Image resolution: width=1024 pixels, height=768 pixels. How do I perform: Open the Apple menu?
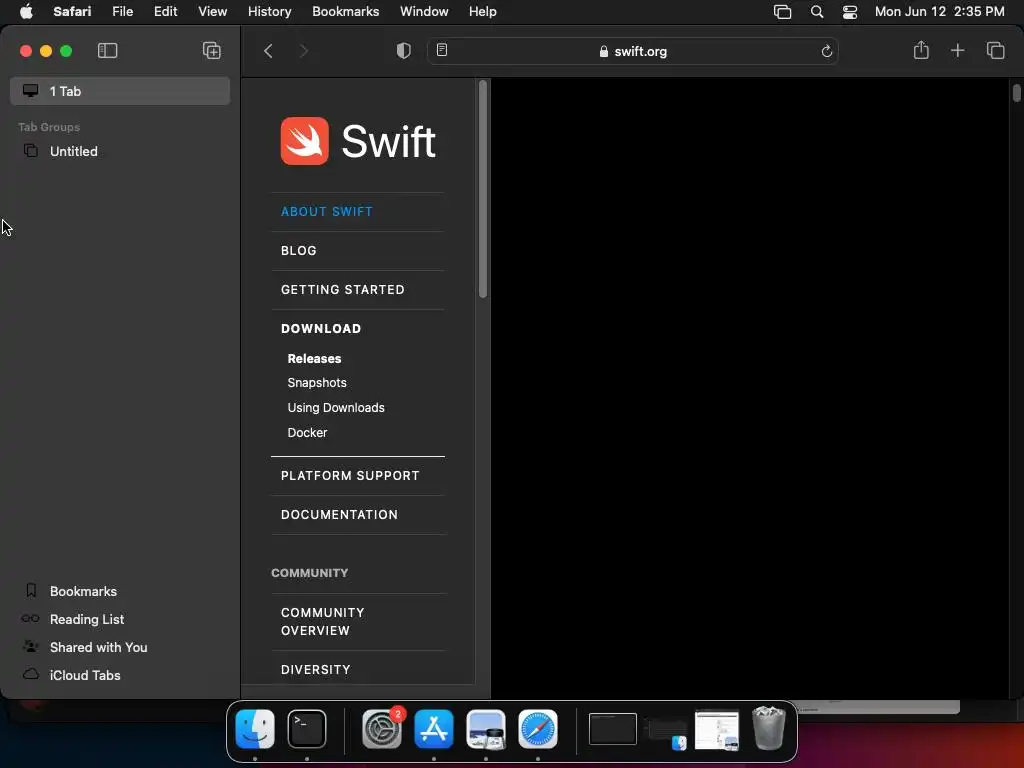click(26, 12)
